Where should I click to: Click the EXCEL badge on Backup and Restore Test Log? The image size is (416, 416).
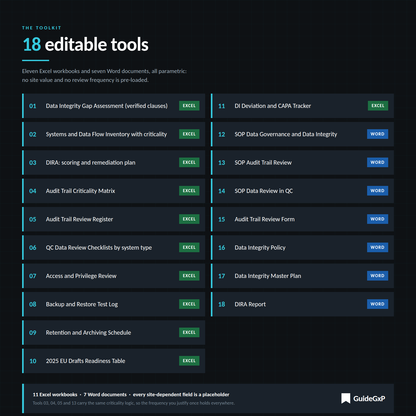point(189,304)
